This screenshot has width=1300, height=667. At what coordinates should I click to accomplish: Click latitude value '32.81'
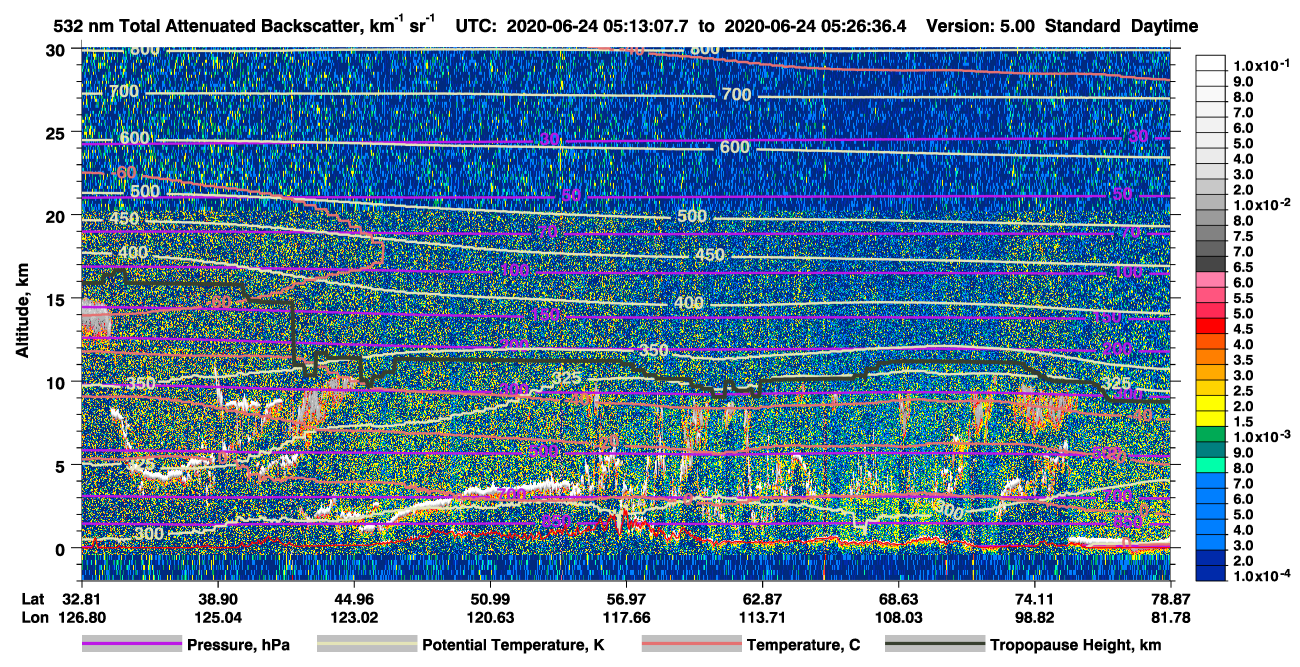(80, 599)
